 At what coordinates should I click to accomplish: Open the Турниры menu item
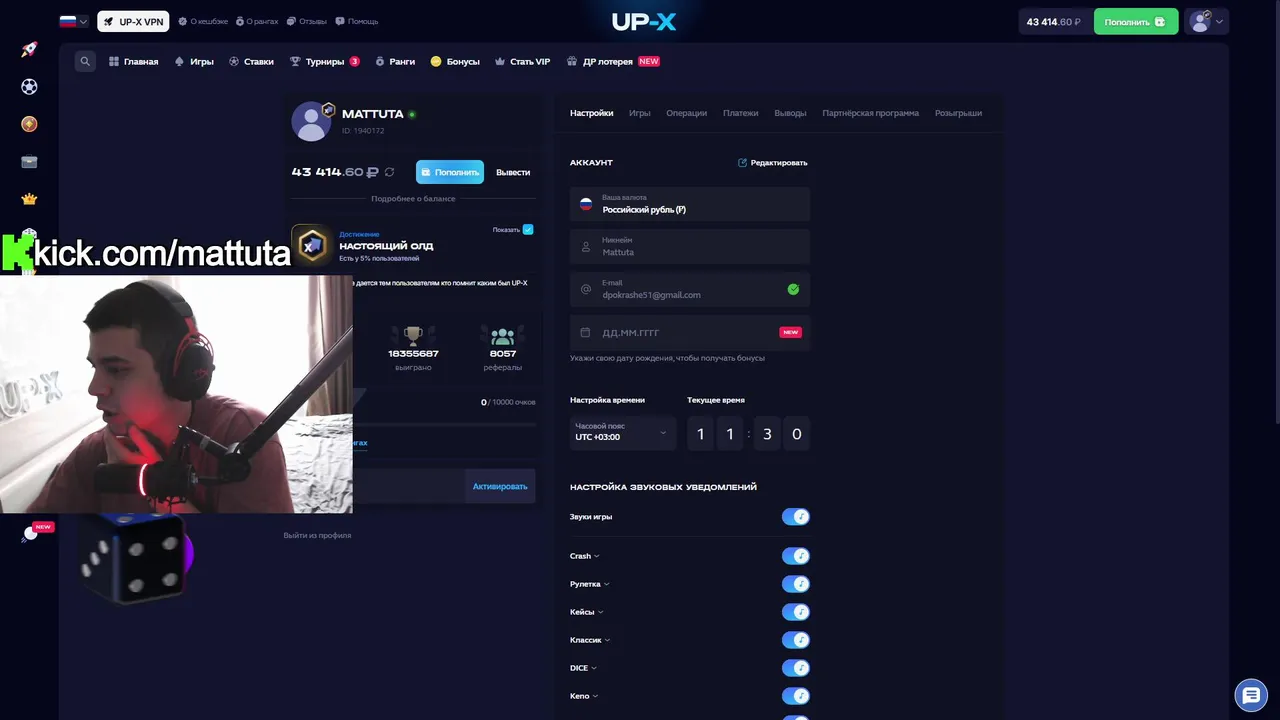pyautogui.click(x=324, y=61)
